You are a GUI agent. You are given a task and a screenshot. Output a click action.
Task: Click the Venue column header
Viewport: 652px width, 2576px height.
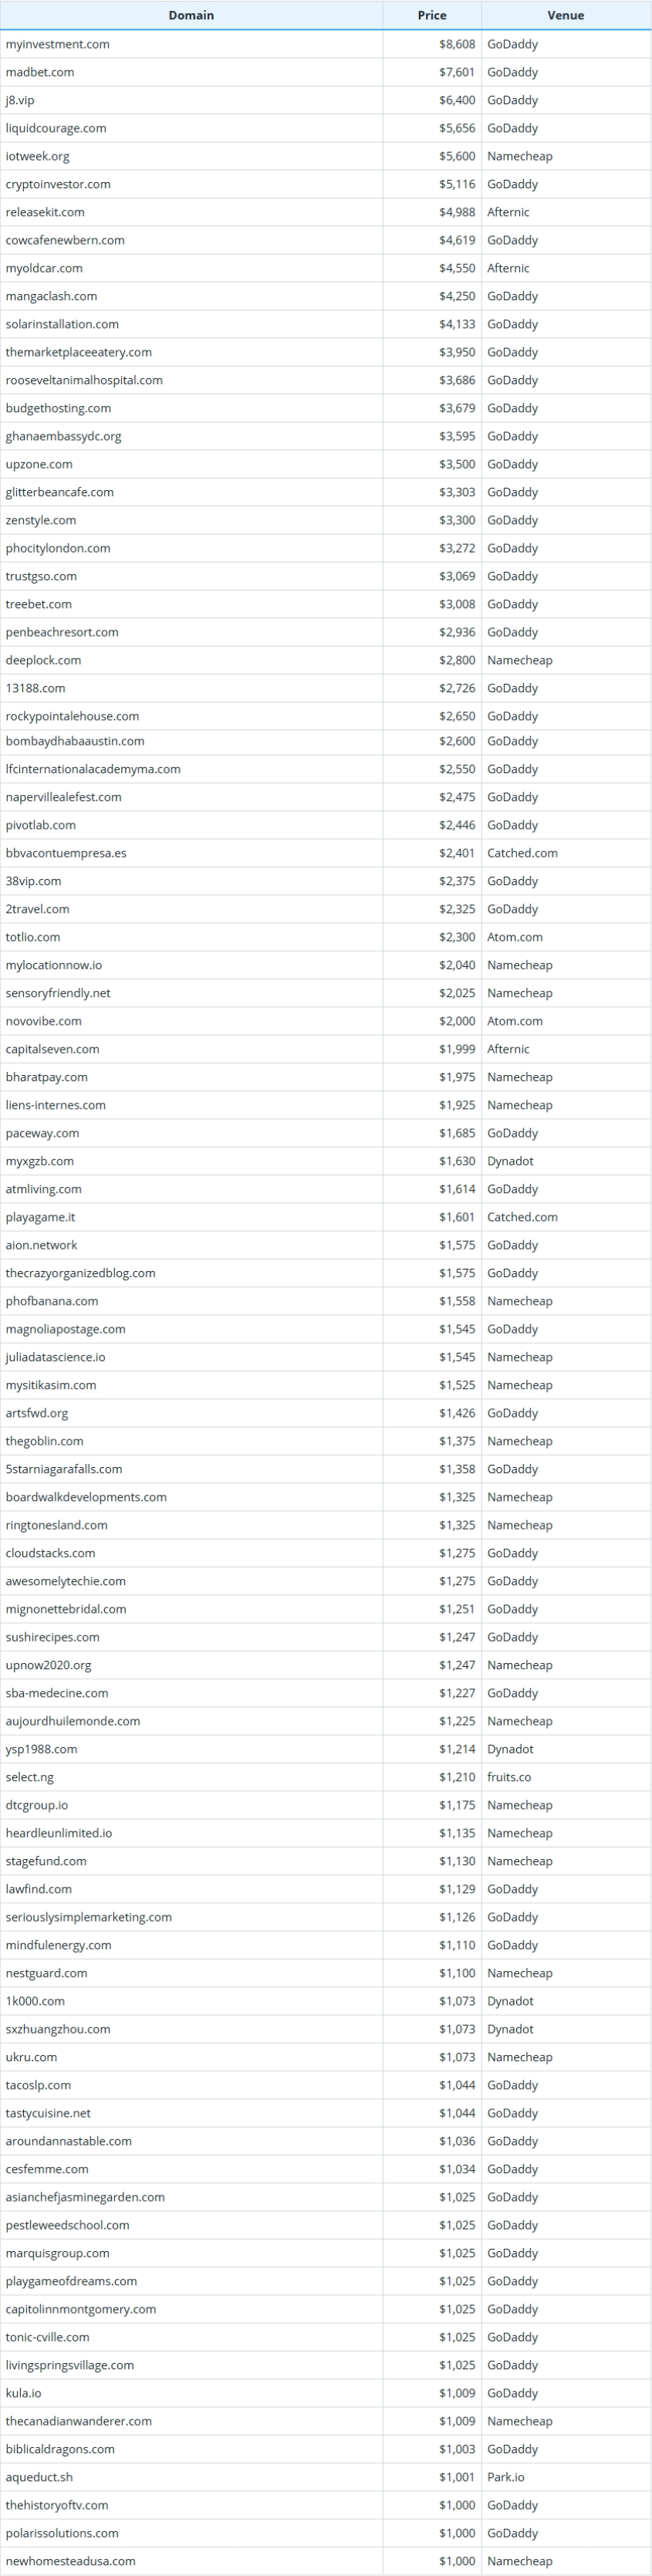566,15
